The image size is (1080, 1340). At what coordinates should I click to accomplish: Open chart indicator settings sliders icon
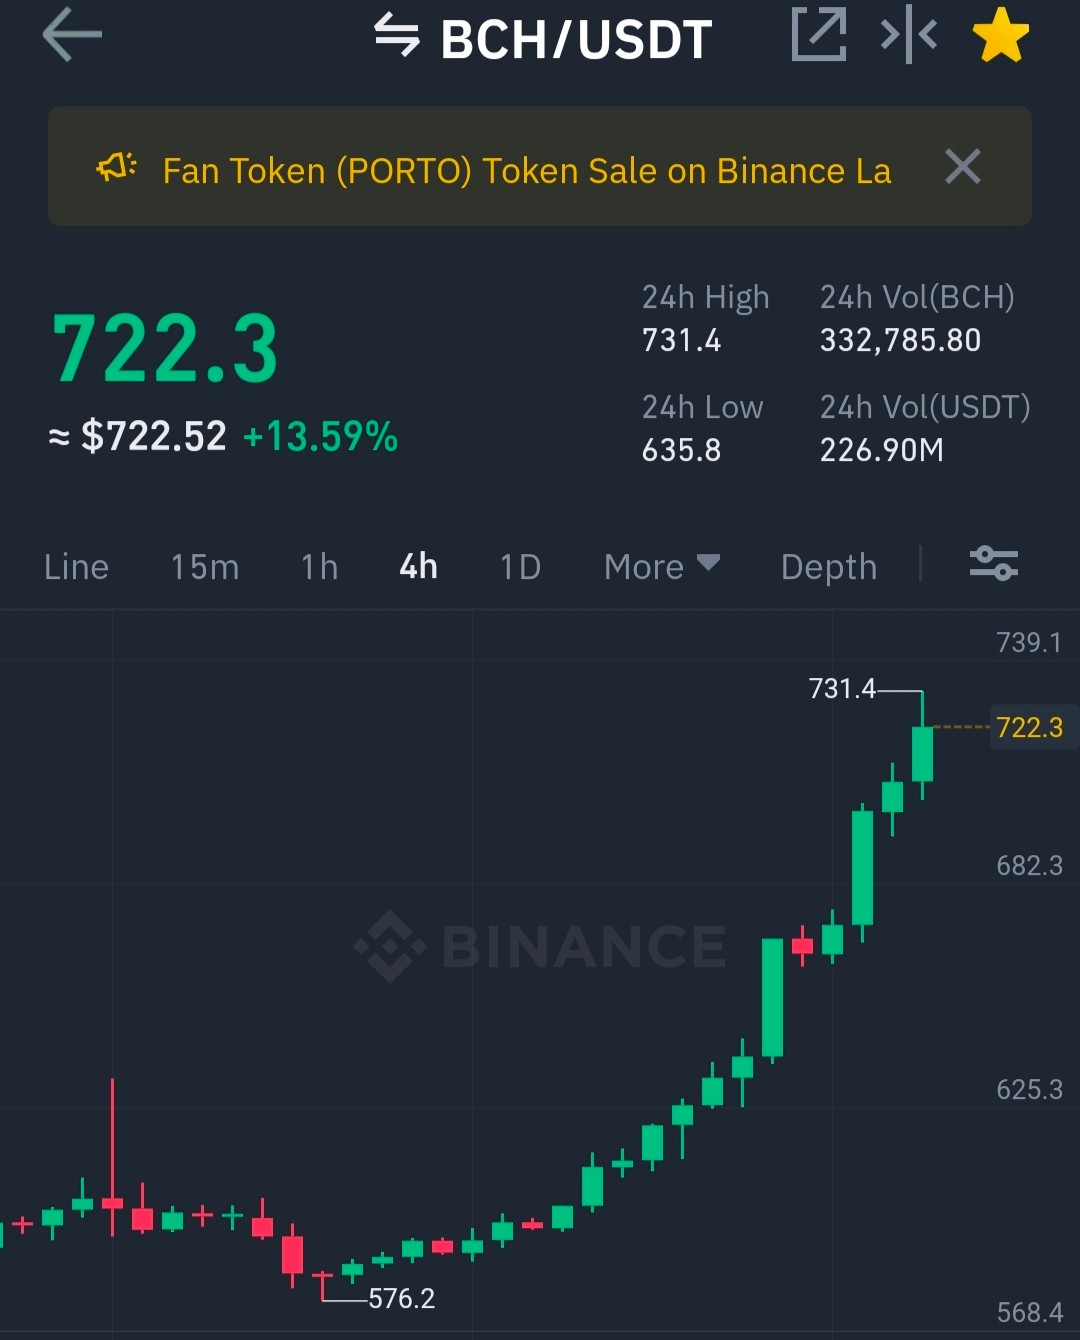tap(994, 564)
